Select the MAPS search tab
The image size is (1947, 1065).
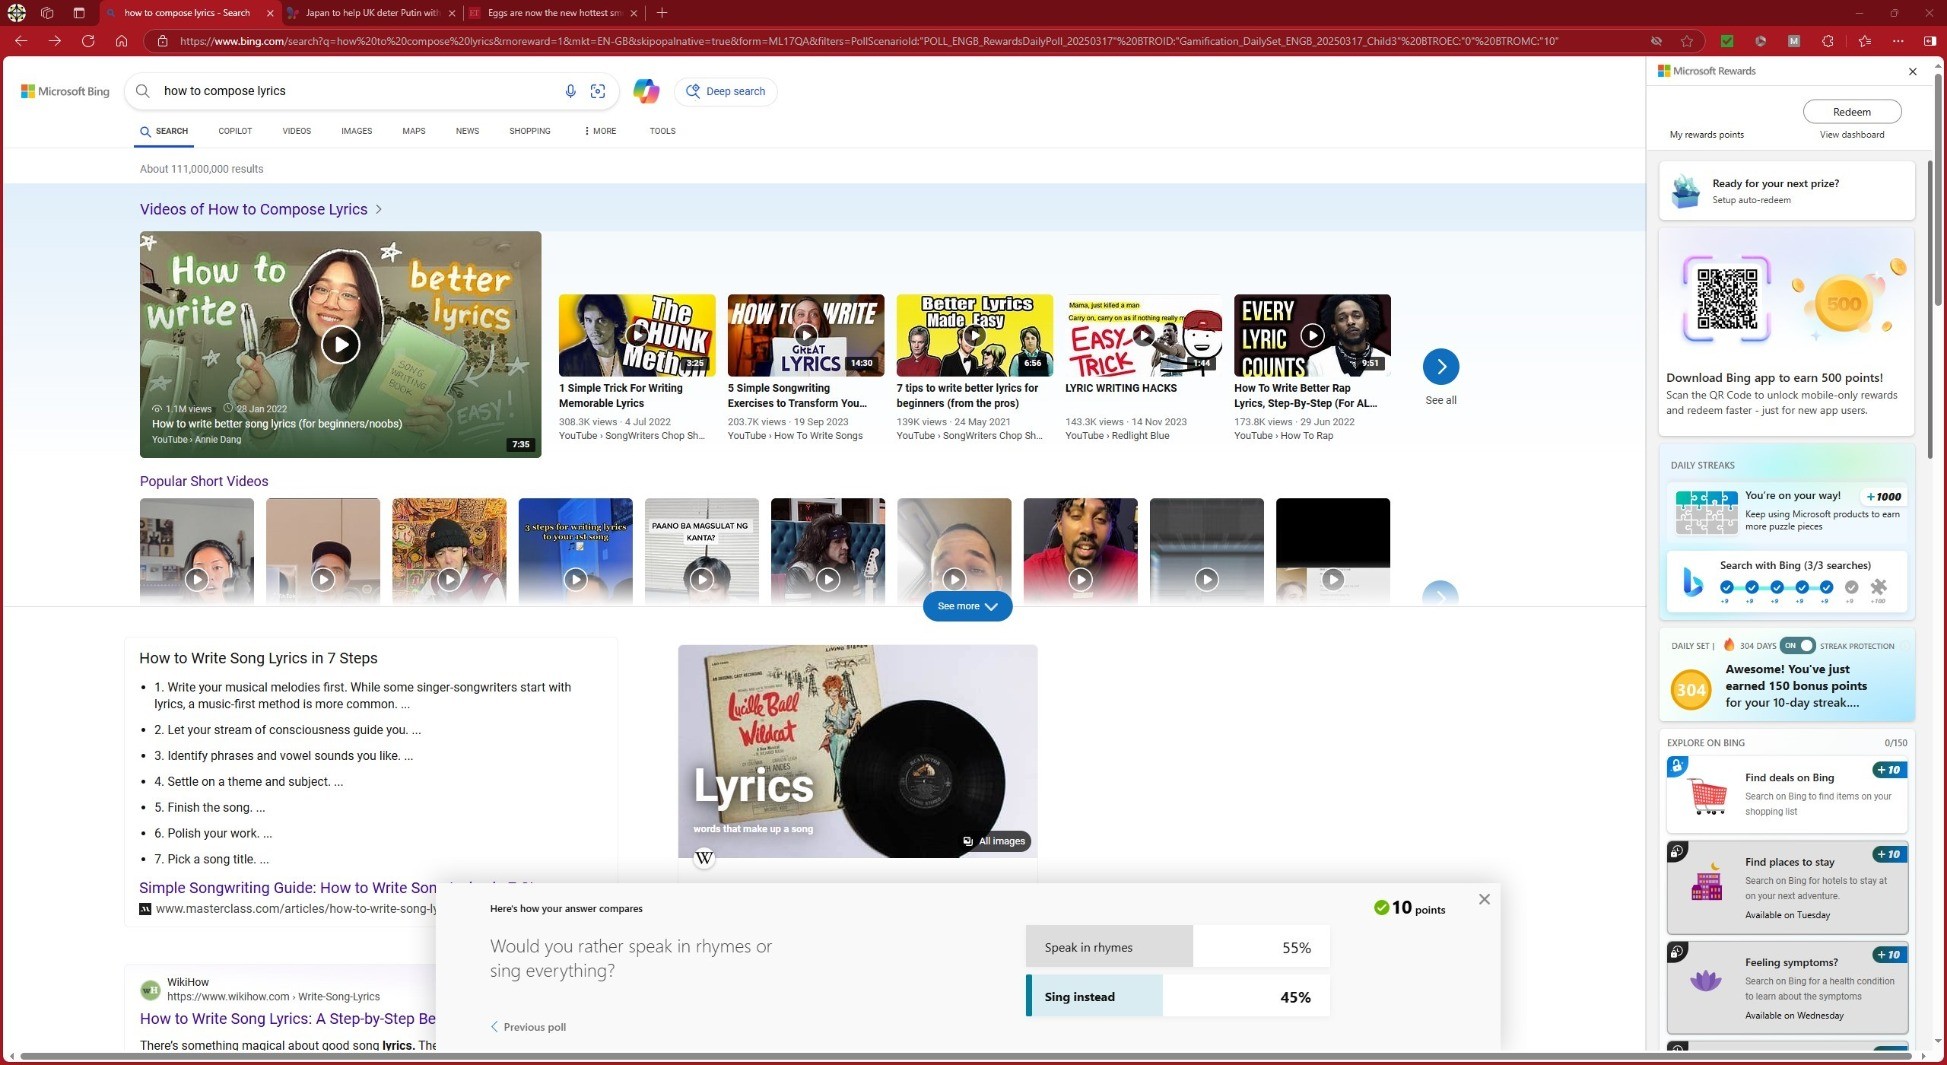414,131
